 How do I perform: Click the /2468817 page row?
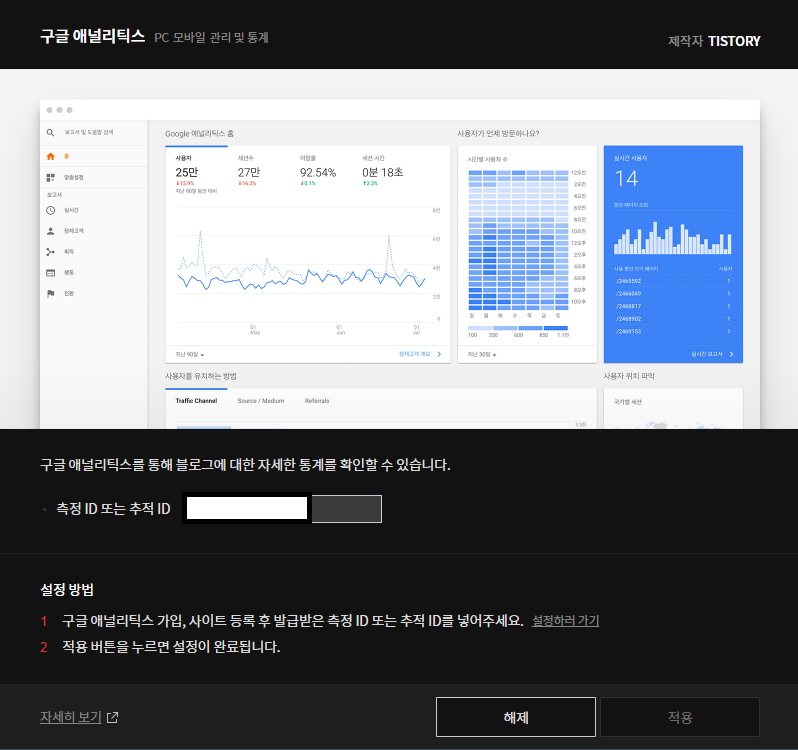673,306
